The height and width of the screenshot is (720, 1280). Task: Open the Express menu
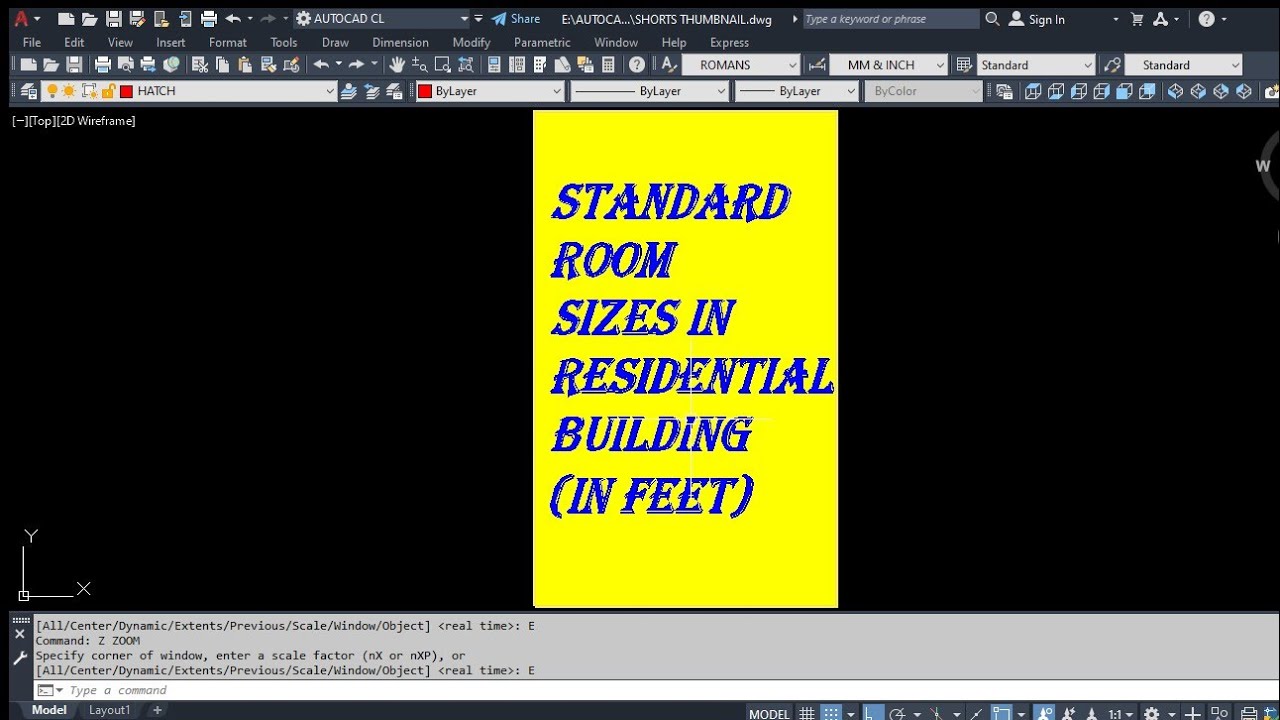pyautogui.click(x=729, y=42)
